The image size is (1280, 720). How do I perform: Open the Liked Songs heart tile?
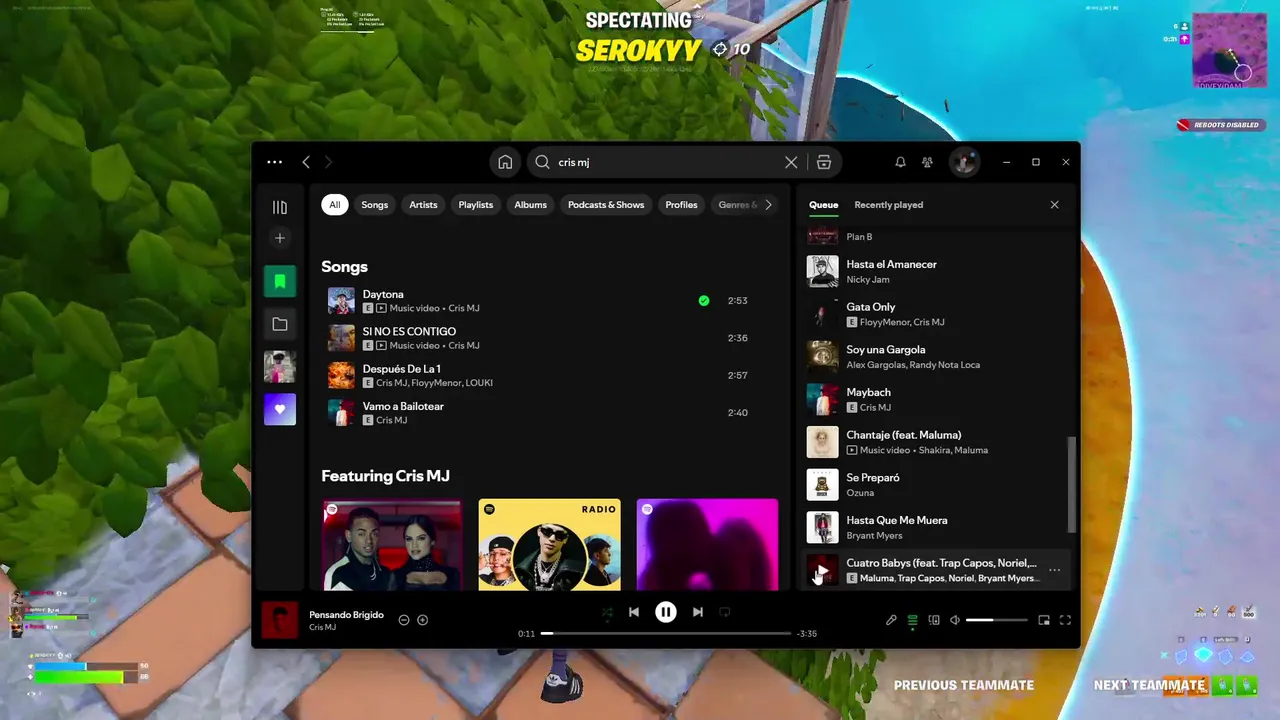(x=280, y=409)
